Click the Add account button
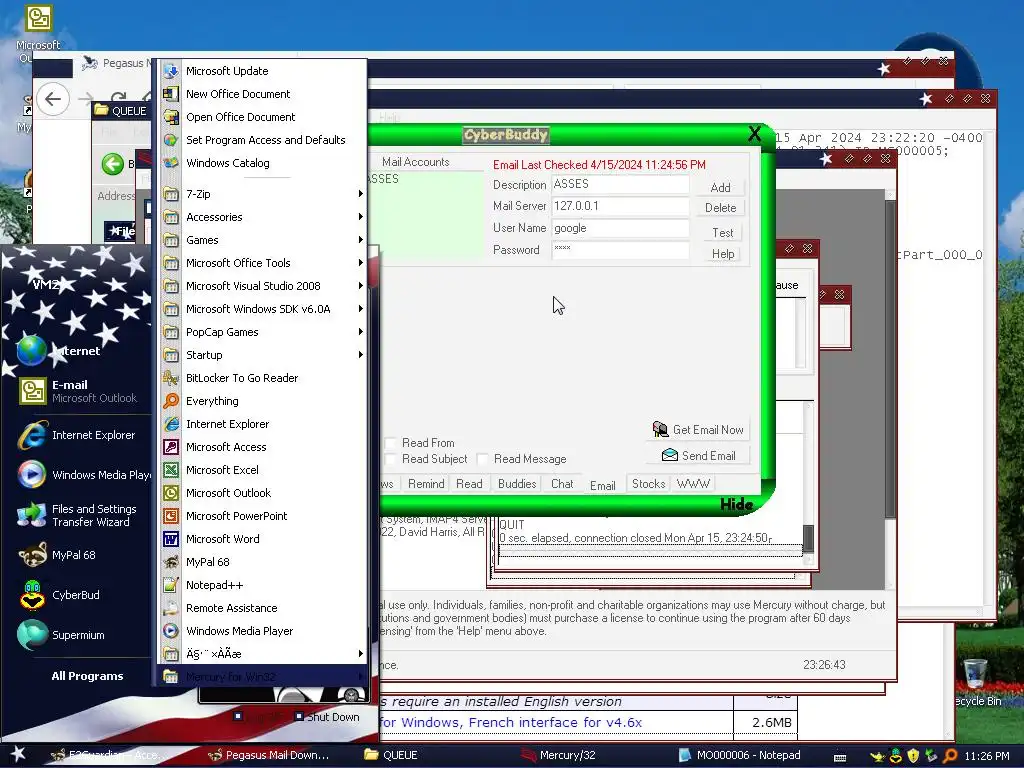The height and width of the screenshot is (768, 1024). 720,187
